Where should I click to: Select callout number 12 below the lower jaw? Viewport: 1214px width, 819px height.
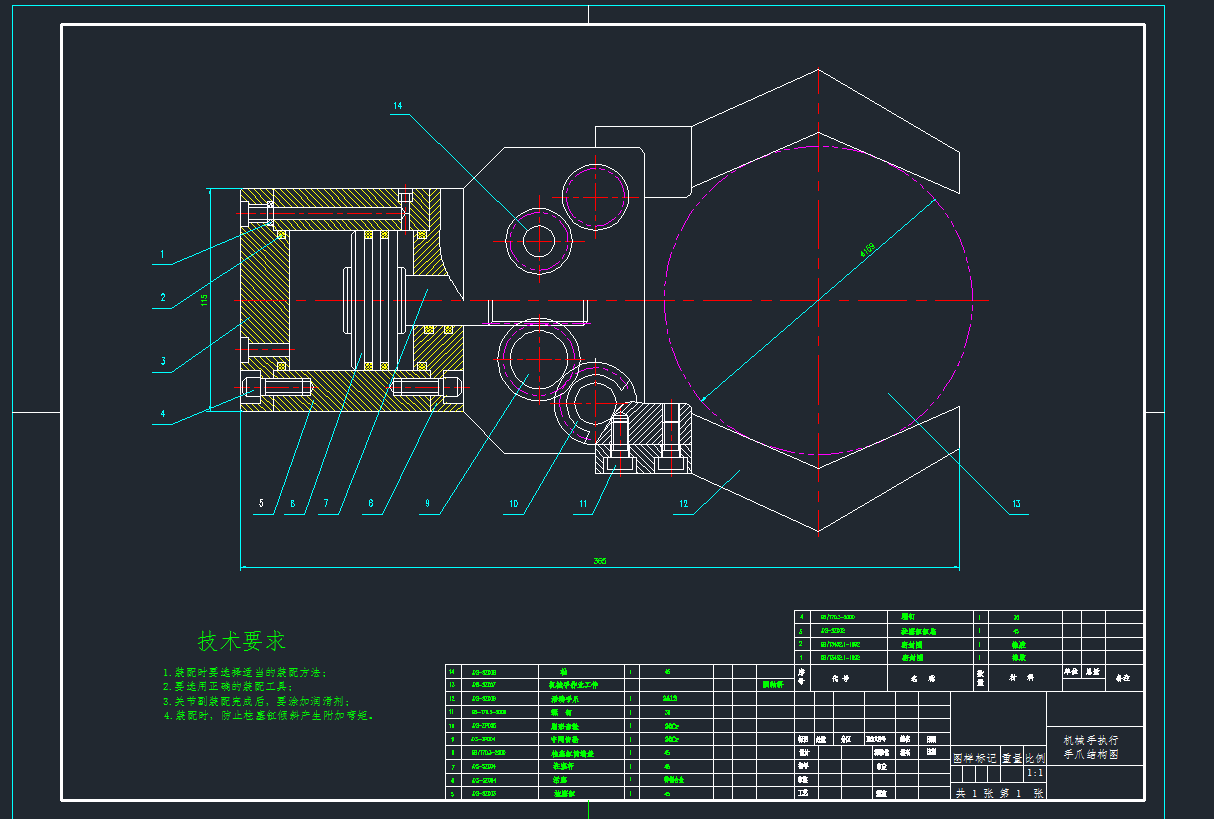pyautogui.click(x=683, y=505)
